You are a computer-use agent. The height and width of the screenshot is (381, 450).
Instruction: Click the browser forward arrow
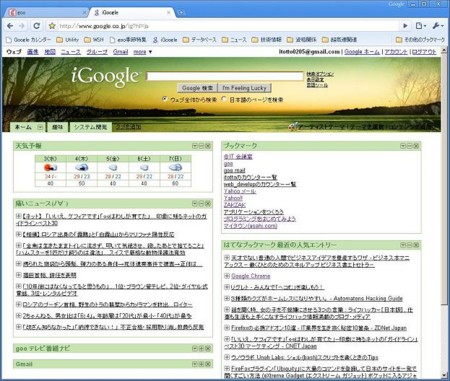[x=22, y=26]
